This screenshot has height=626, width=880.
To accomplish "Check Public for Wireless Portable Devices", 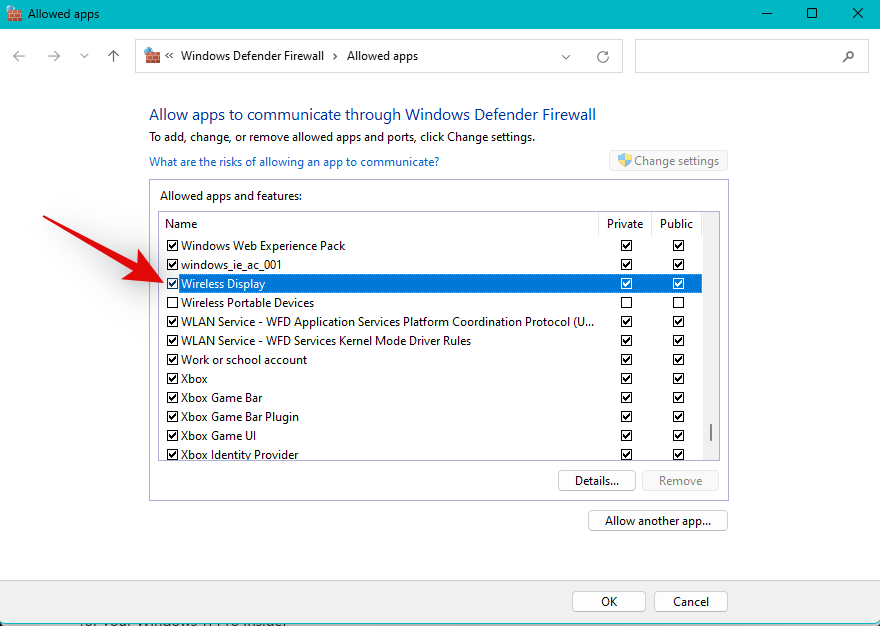I will [x=679, y=303].
